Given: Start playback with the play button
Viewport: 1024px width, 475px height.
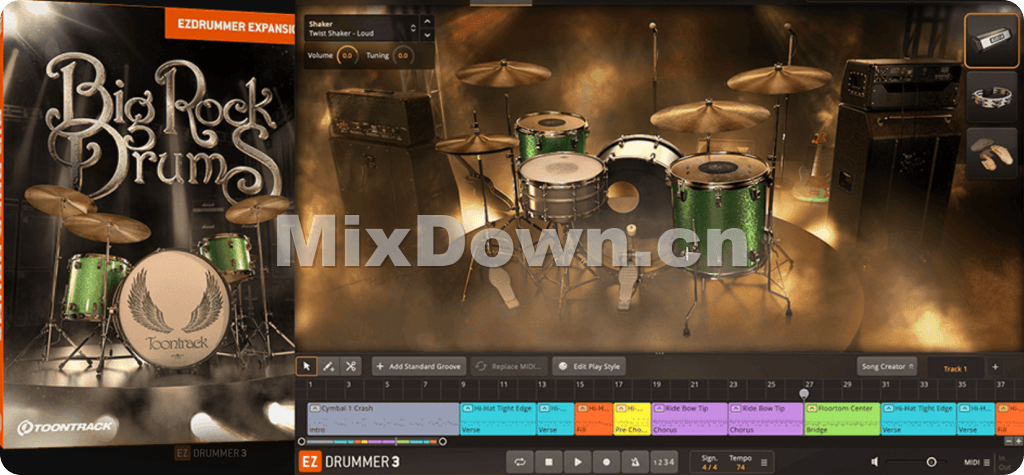Looking at the screenshot, I should click(577, 462).
